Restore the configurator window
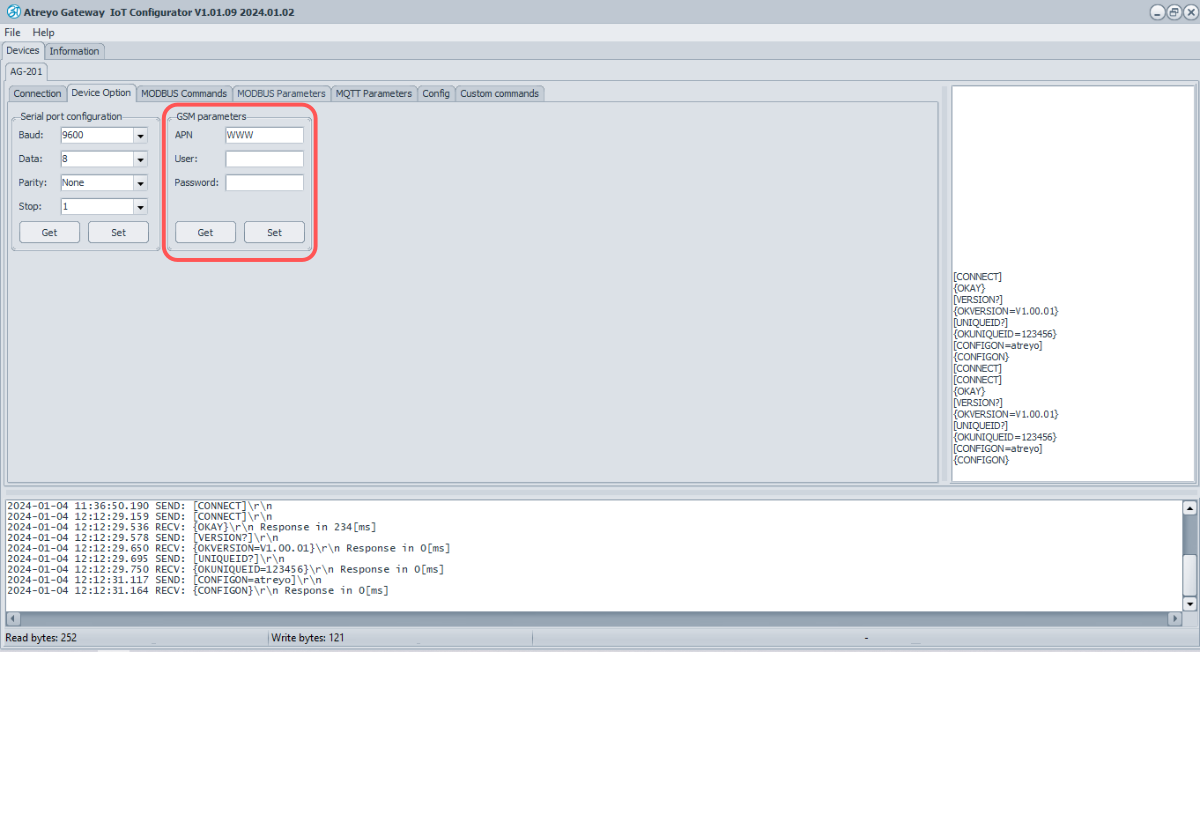This screenshot has width=1200, height=836. [x=1173, y=12]
